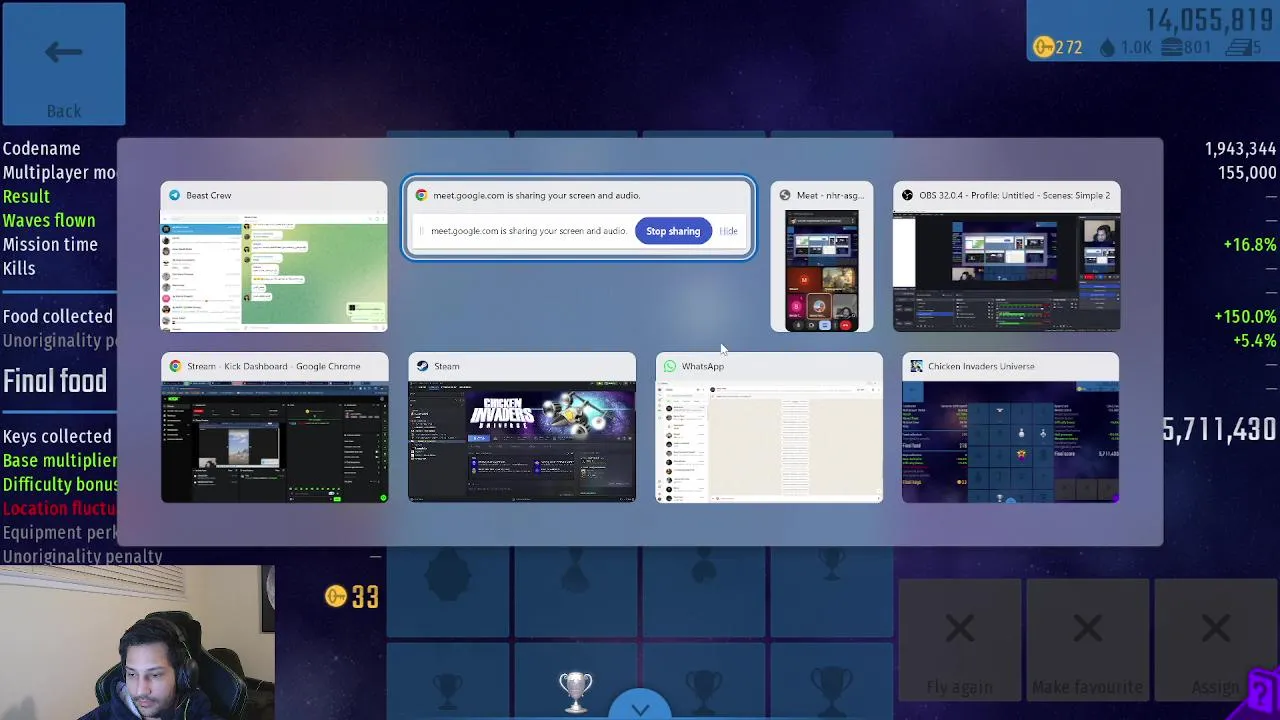
Task: Click the food burger icon showing 801
Action: 1170,47
